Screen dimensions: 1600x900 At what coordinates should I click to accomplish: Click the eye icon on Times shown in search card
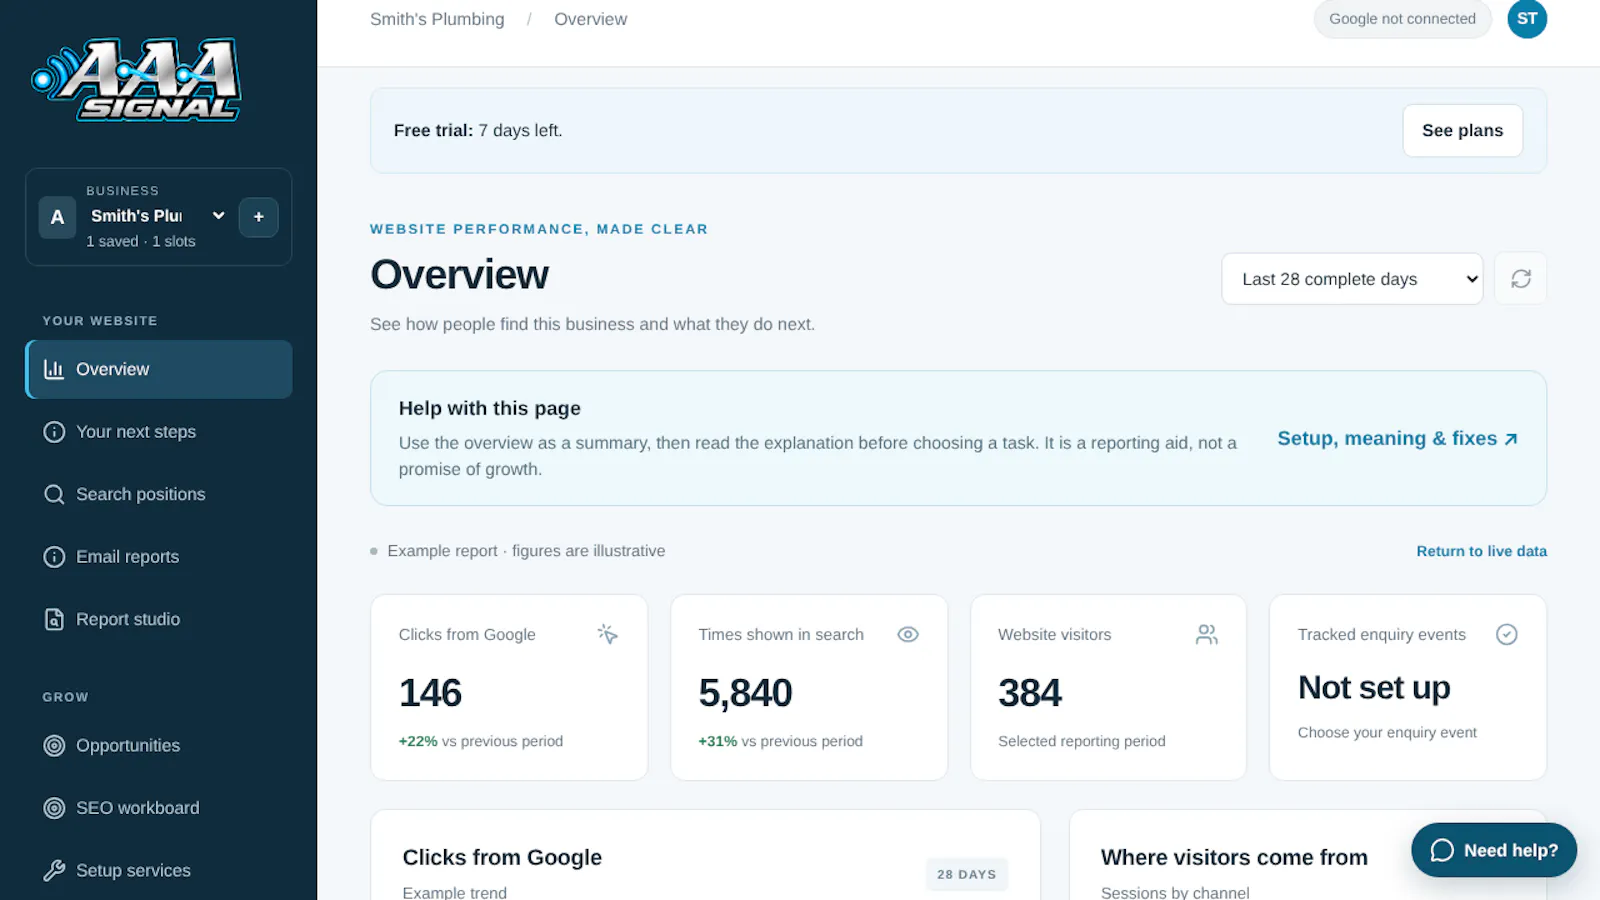(907, 634)
